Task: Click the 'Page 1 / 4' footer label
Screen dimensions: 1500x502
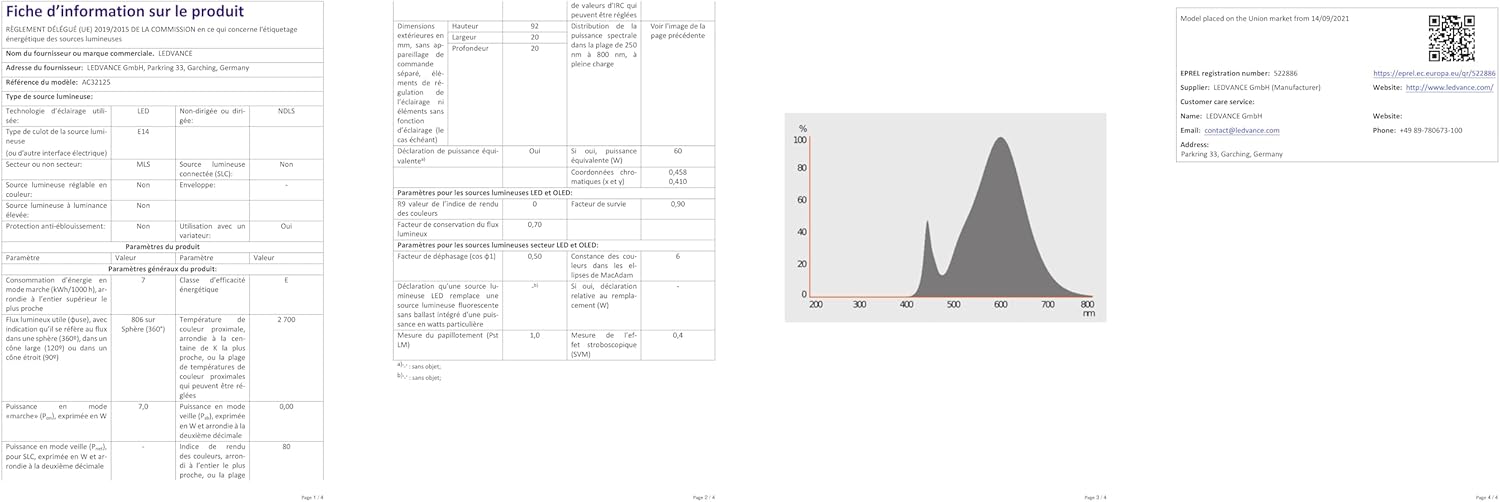Action: coord(312,497)
